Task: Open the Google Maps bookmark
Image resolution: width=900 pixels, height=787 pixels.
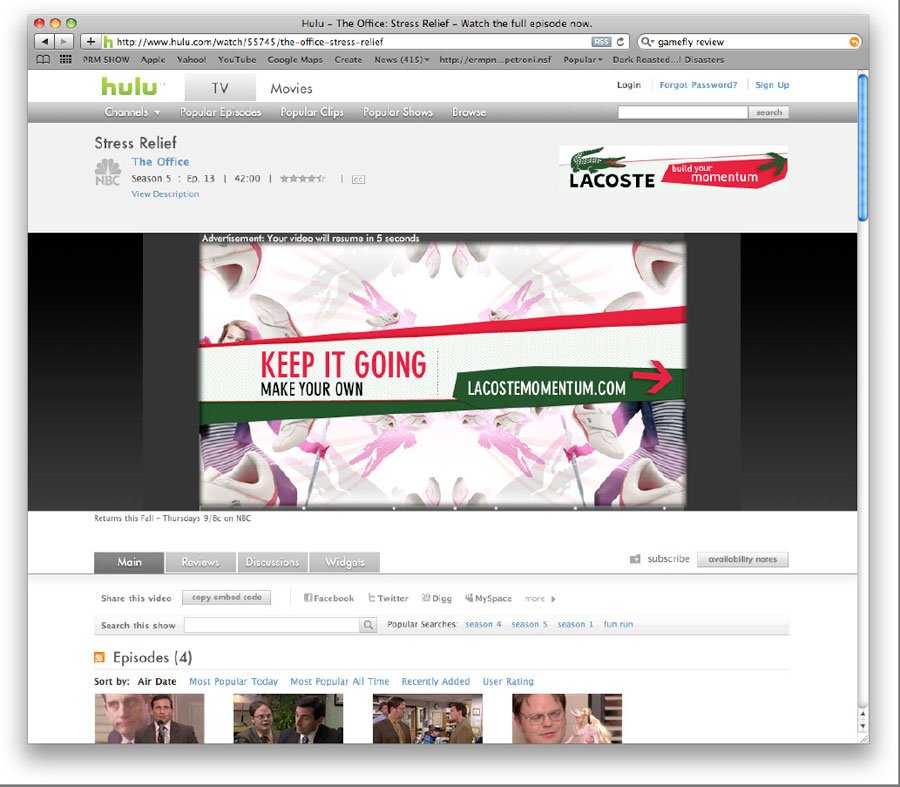Action: tap(295, 60)
